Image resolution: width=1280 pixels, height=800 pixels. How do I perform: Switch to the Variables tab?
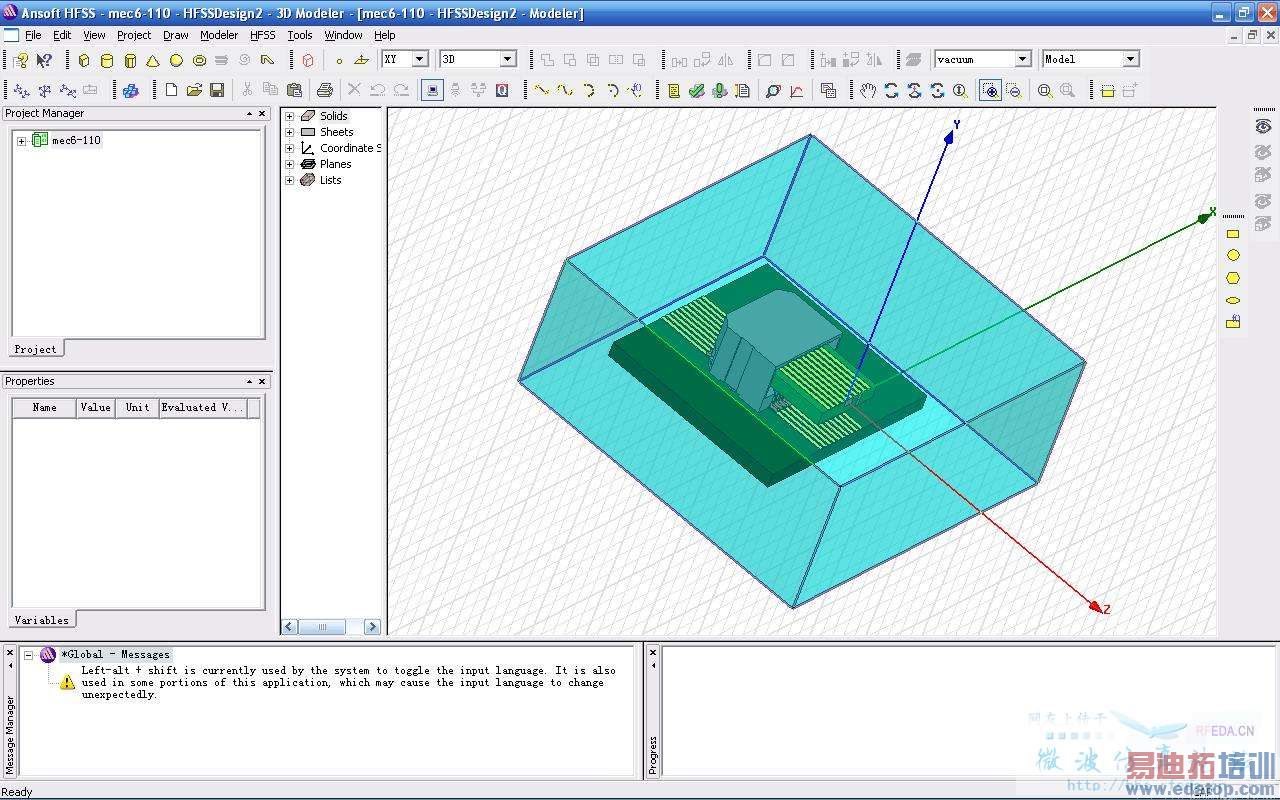tap(42, 620)
